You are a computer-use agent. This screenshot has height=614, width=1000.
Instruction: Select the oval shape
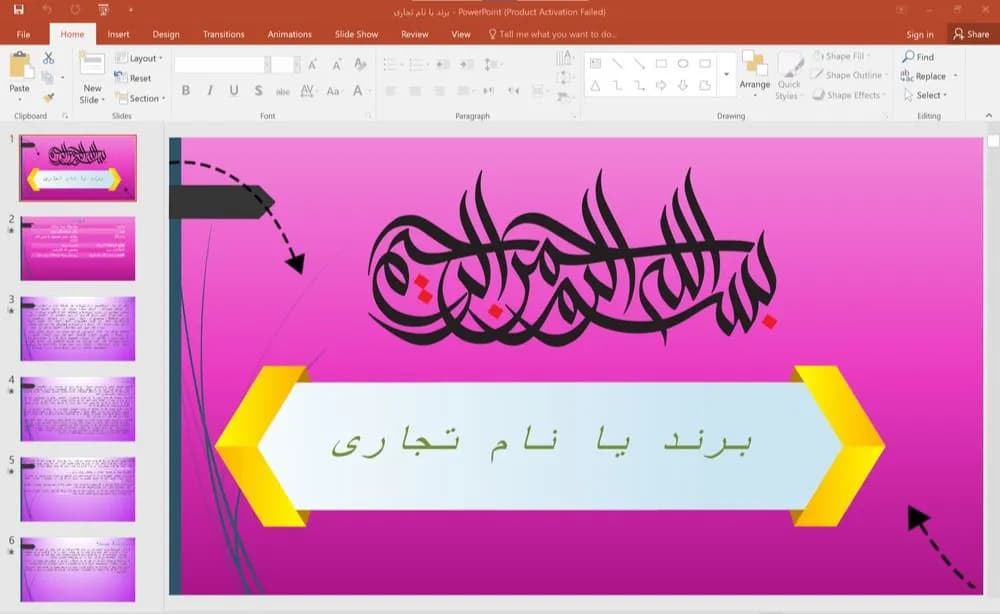pos(683,63)
